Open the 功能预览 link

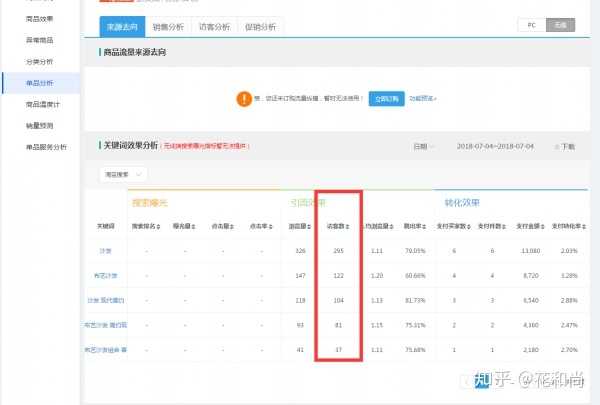pos(422,98)
